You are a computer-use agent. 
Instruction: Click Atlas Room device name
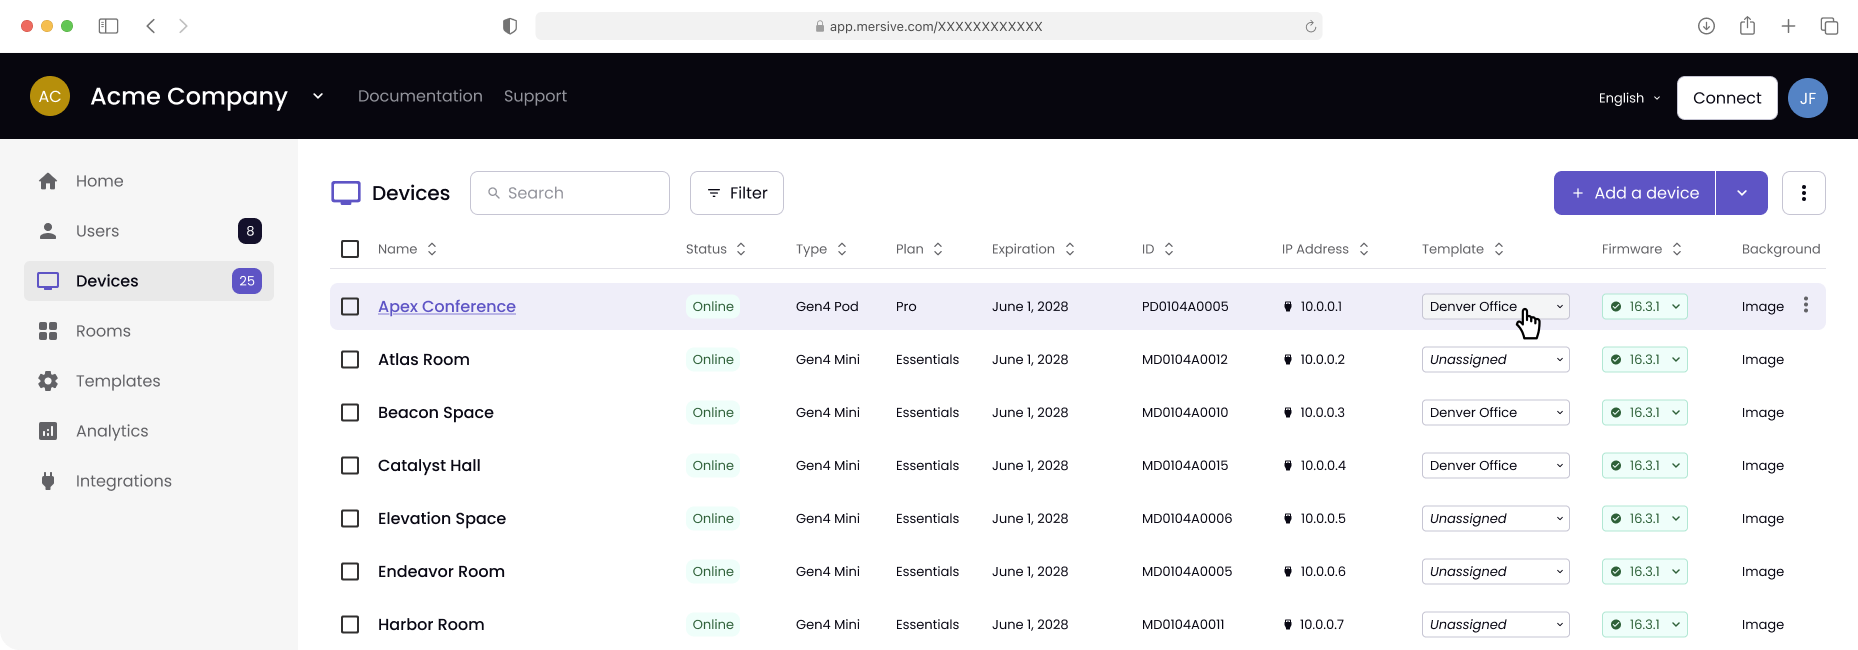(424, 359)
